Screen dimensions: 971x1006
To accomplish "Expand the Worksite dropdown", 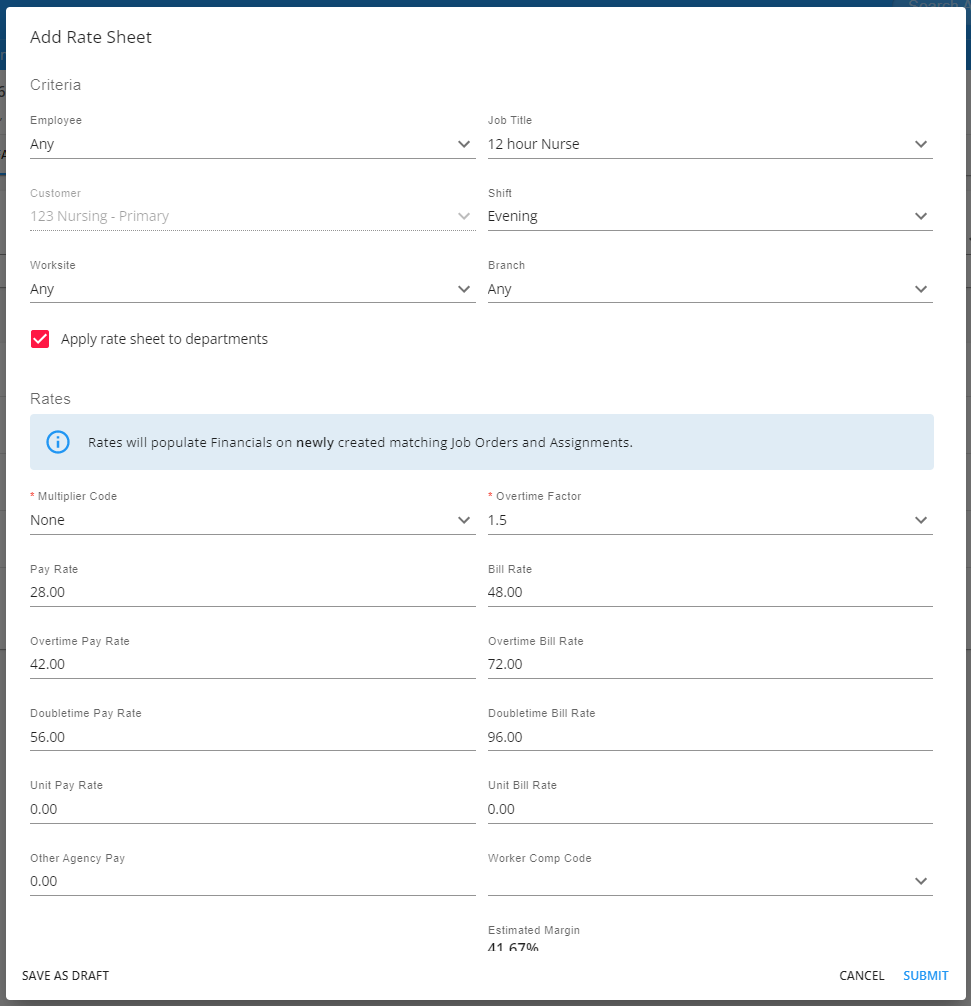I will click(252, 289).
